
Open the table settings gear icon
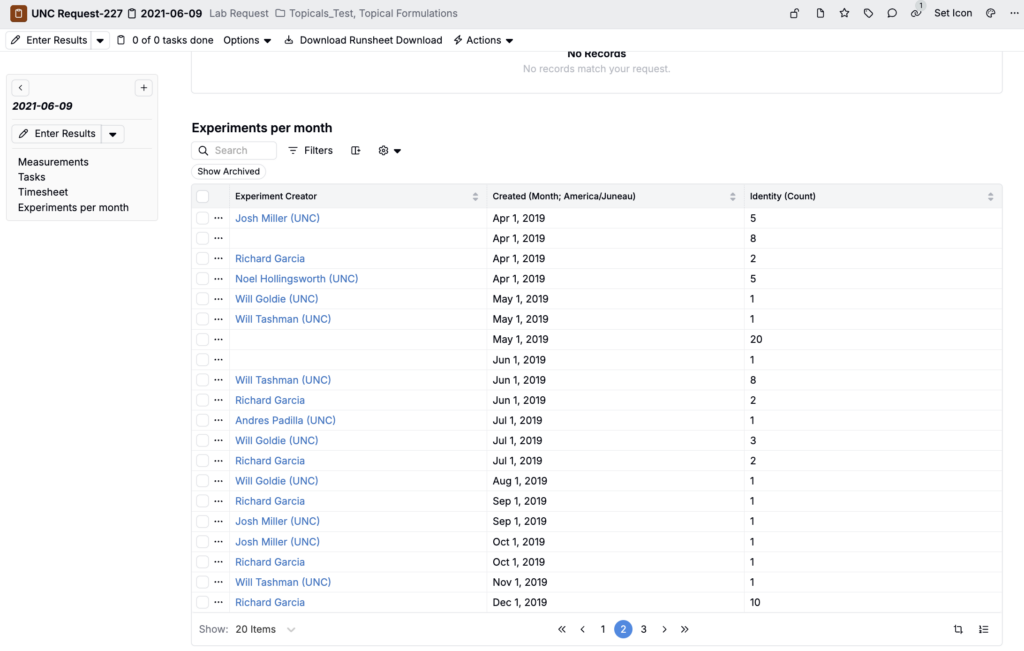pos(389,150)
